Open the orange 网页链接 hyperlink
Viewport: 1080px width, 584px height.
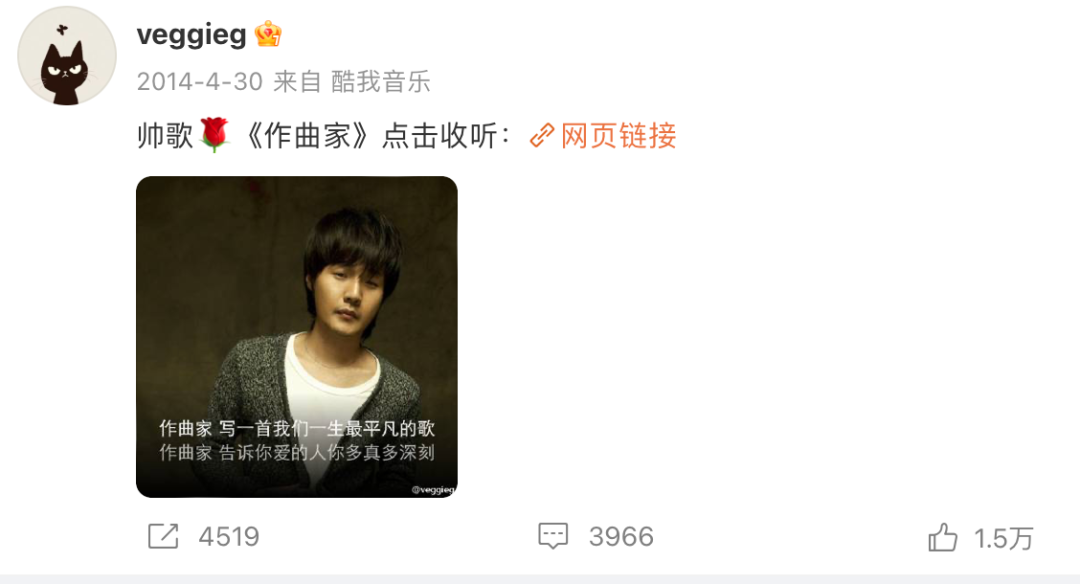(619, 136)
